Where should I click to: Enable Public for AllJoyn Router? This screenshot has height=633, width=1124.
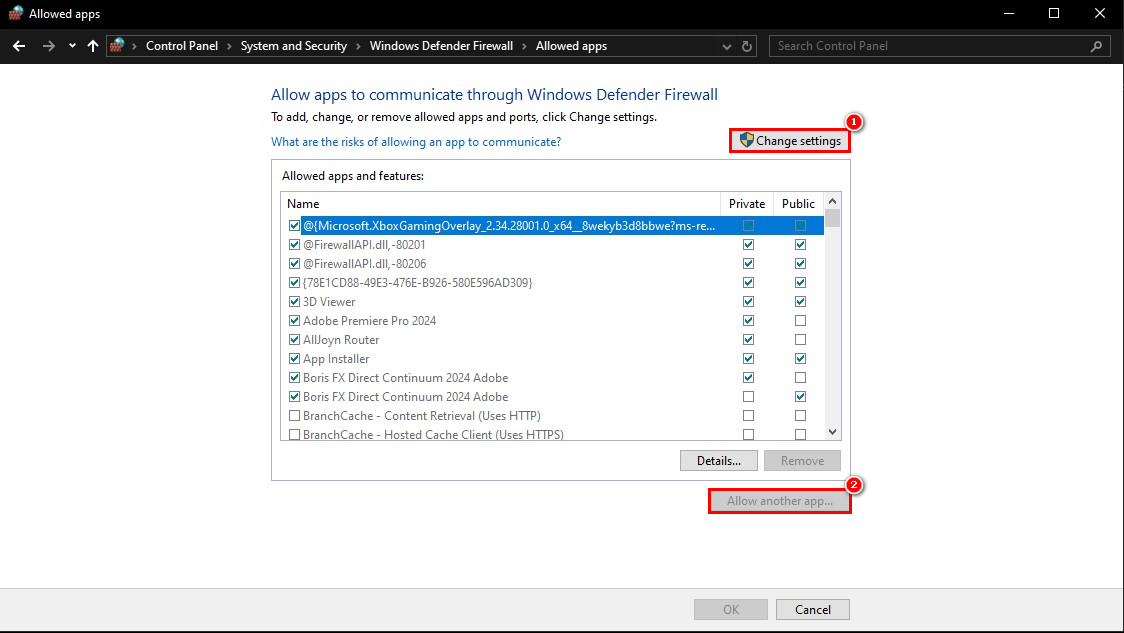pyautogui.click(x=800, y=340)
